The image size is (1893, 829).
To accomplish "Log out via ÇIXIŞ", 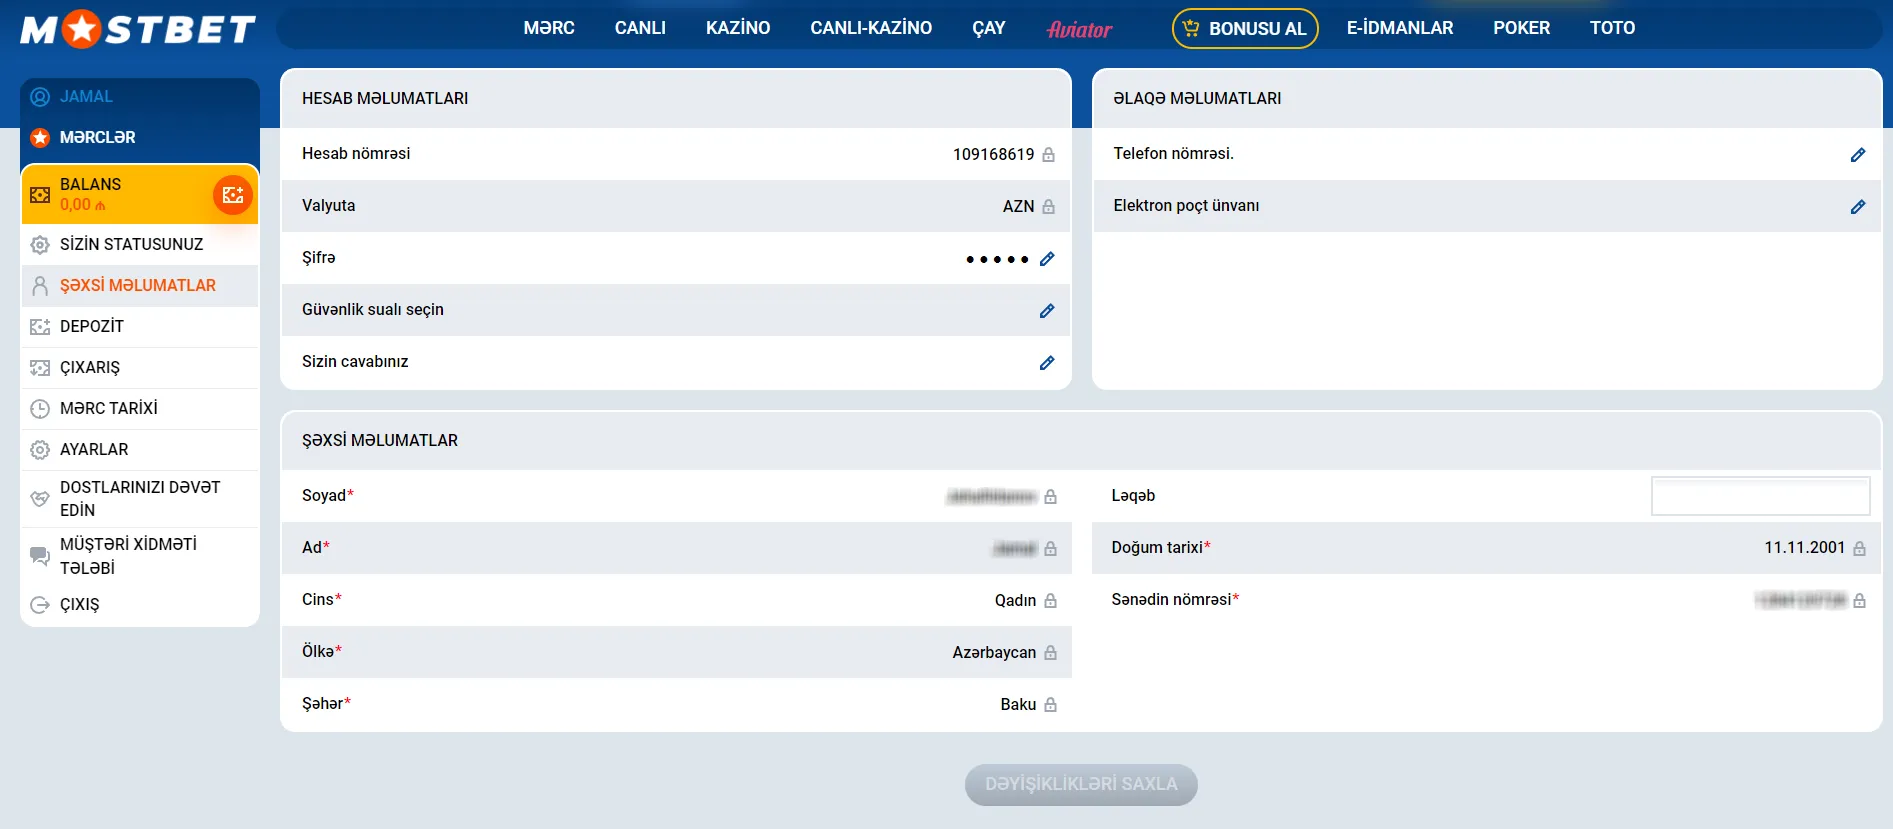I will [79, 605].
